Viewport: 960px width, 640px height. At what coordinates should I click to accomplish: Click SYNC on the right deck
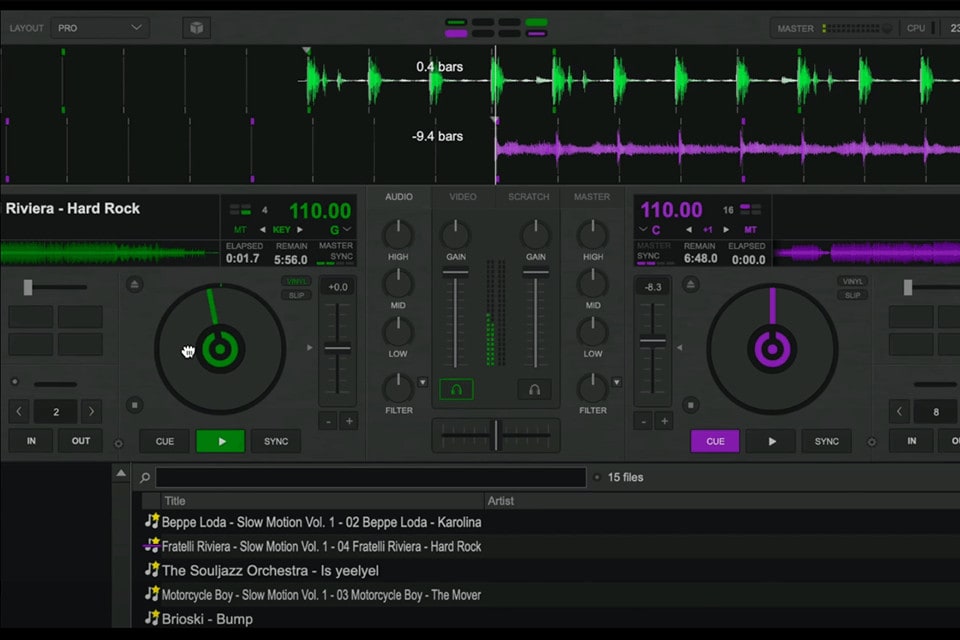pos(827,441)
